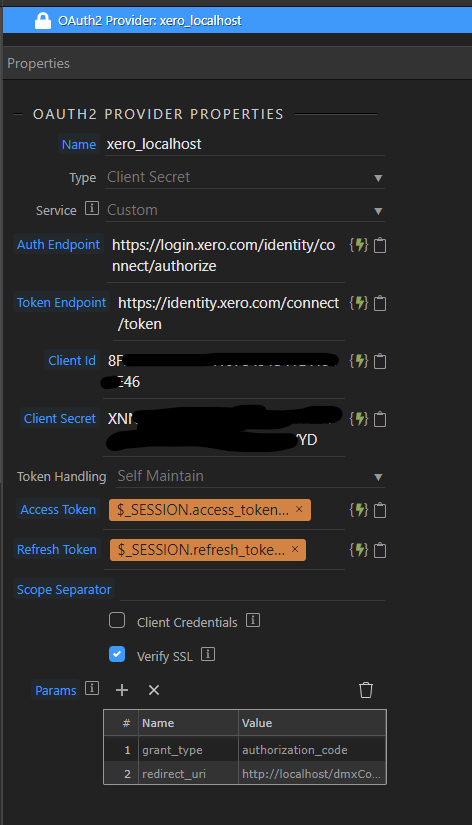Remove selected param with X icon
Screen dimensions: 472x825
click(x=154, y=690)
